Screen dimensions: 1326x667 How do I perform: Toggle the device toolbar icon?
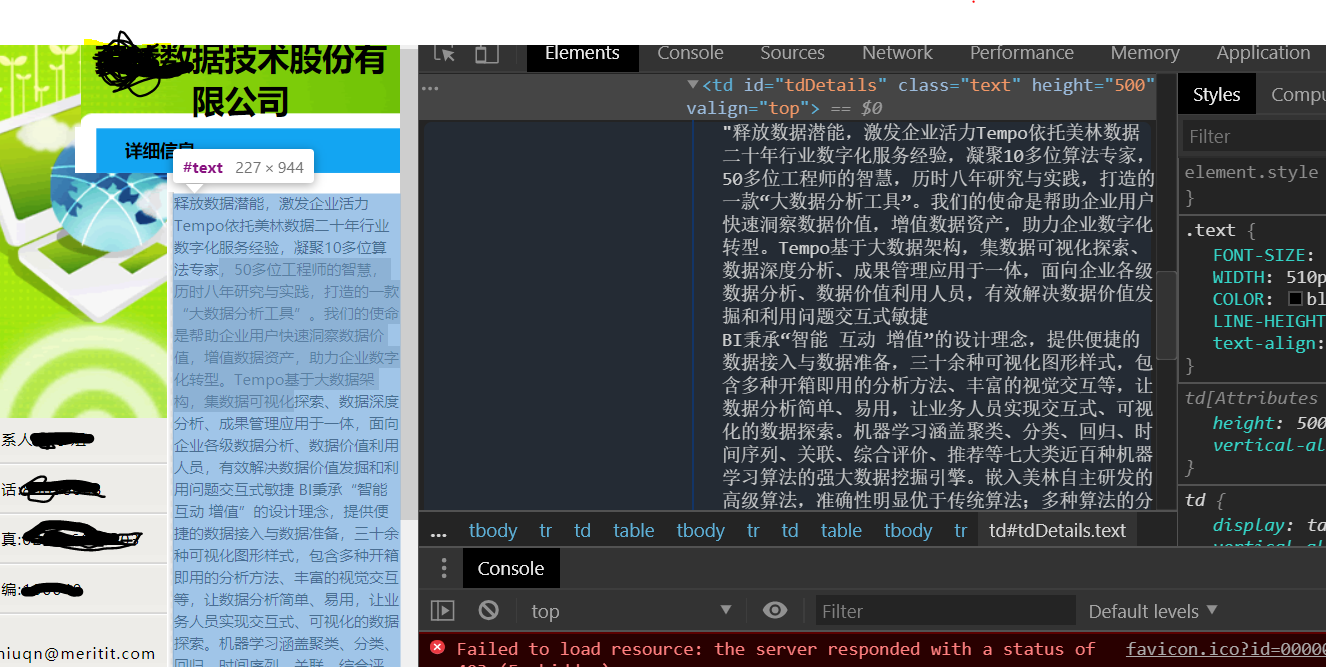pyautogui.click(x=486, y=55)
